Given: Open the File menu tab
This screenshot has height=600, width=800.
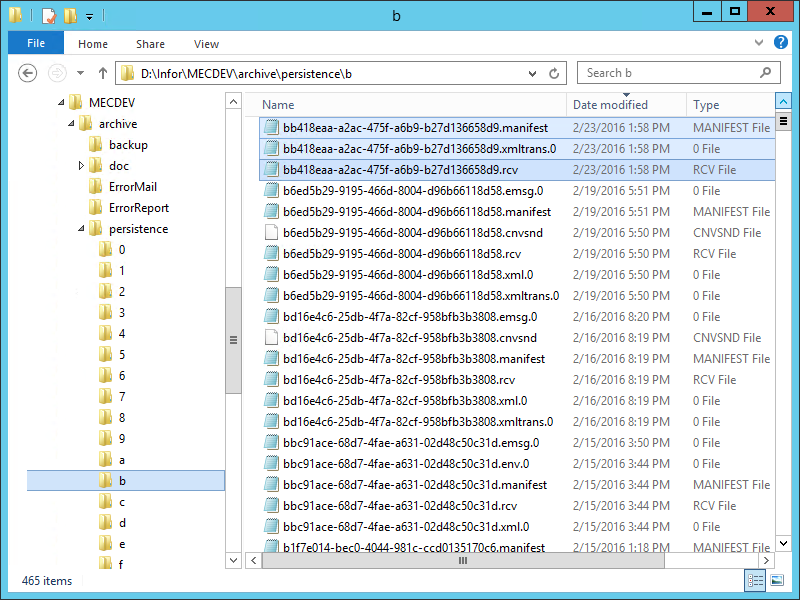Looking at the screenshot, I should pos(37,43).
